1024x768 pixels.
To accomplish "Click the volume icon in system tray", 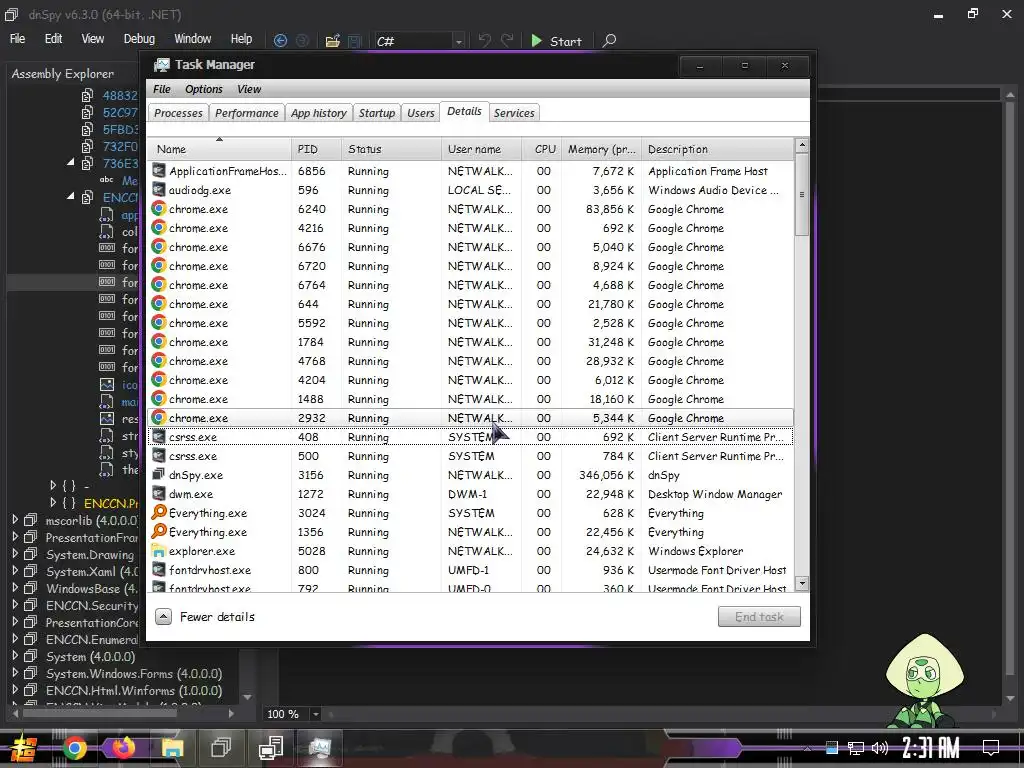I will pos(880,748).
